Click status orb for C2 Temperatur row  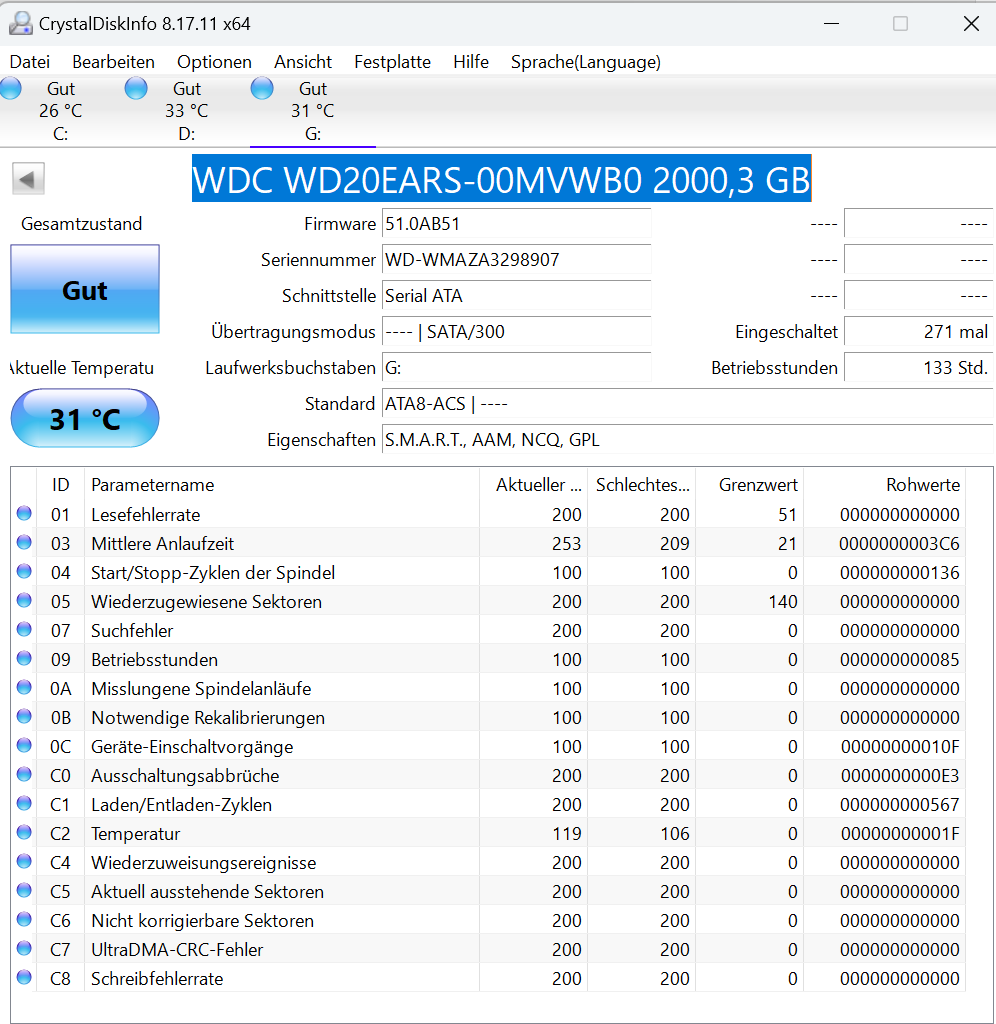[24, 832]
